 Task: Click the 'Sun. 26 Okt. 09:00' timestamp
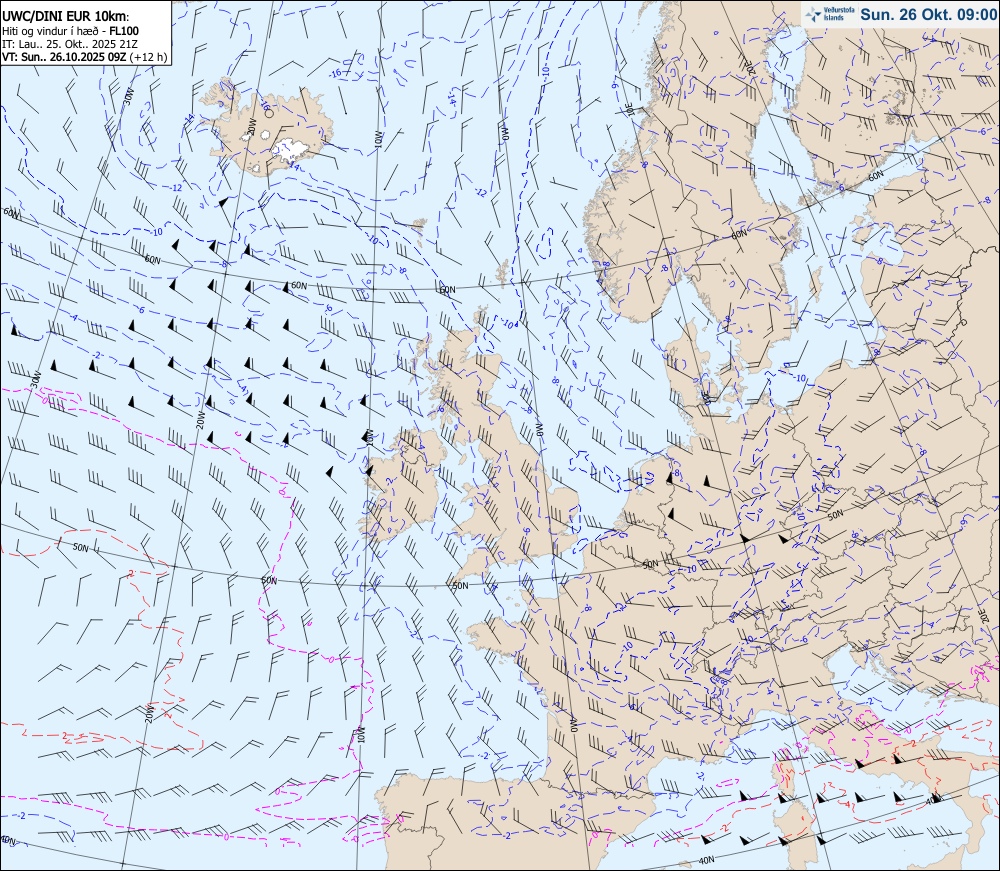click(928, 14)
